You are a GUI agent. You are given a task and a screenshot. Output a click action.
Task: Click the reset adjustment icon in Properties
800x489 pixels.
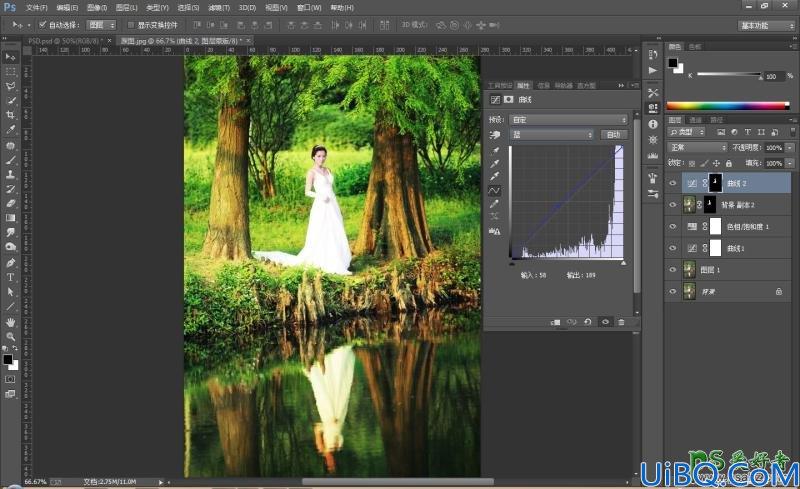coord(588,322)
